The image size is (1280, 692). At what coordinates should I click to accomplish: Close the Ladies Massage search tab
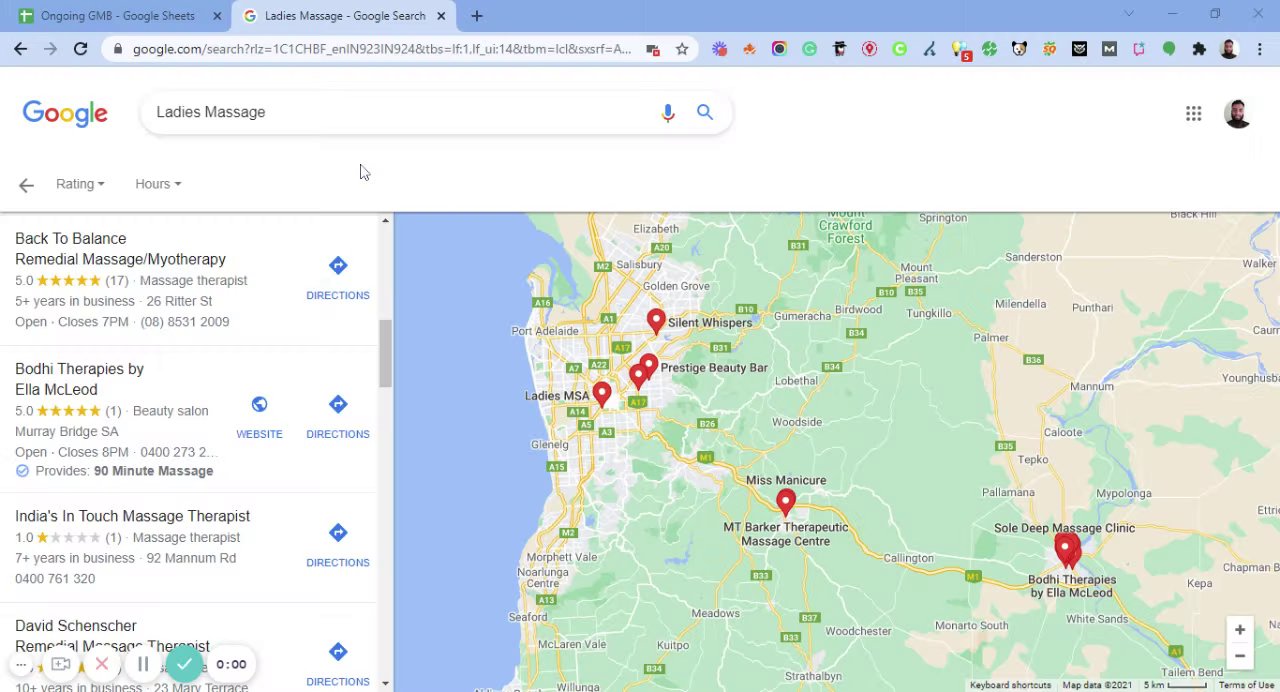[x=441, y=16]
